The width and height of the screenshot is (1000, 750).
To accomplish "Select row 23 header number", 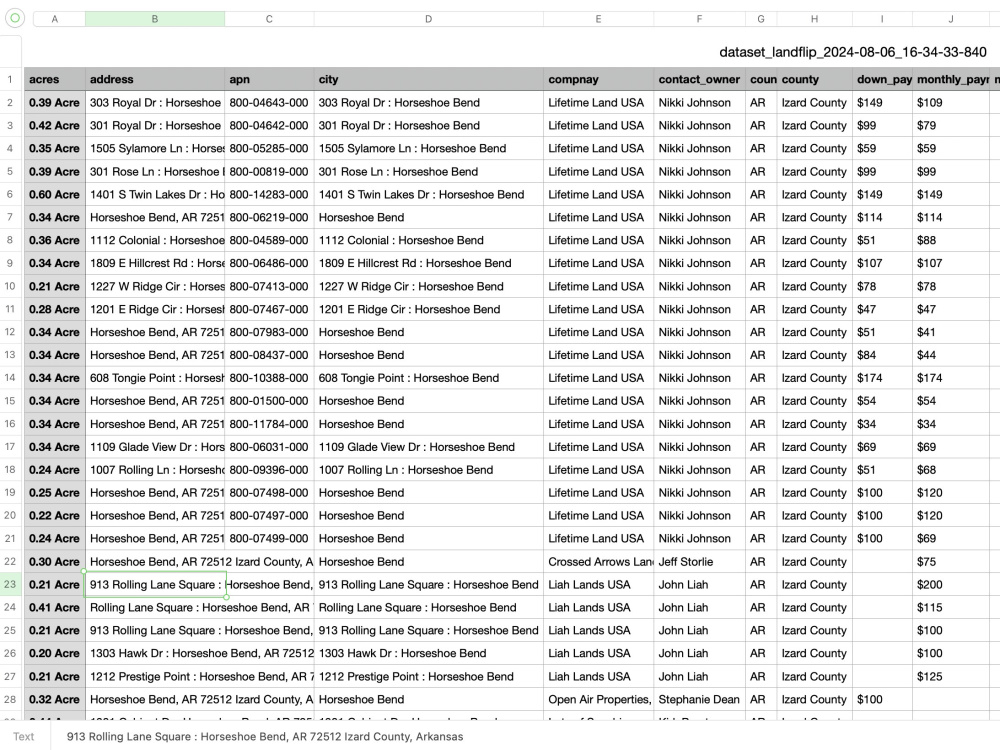I will pos(10,585).
